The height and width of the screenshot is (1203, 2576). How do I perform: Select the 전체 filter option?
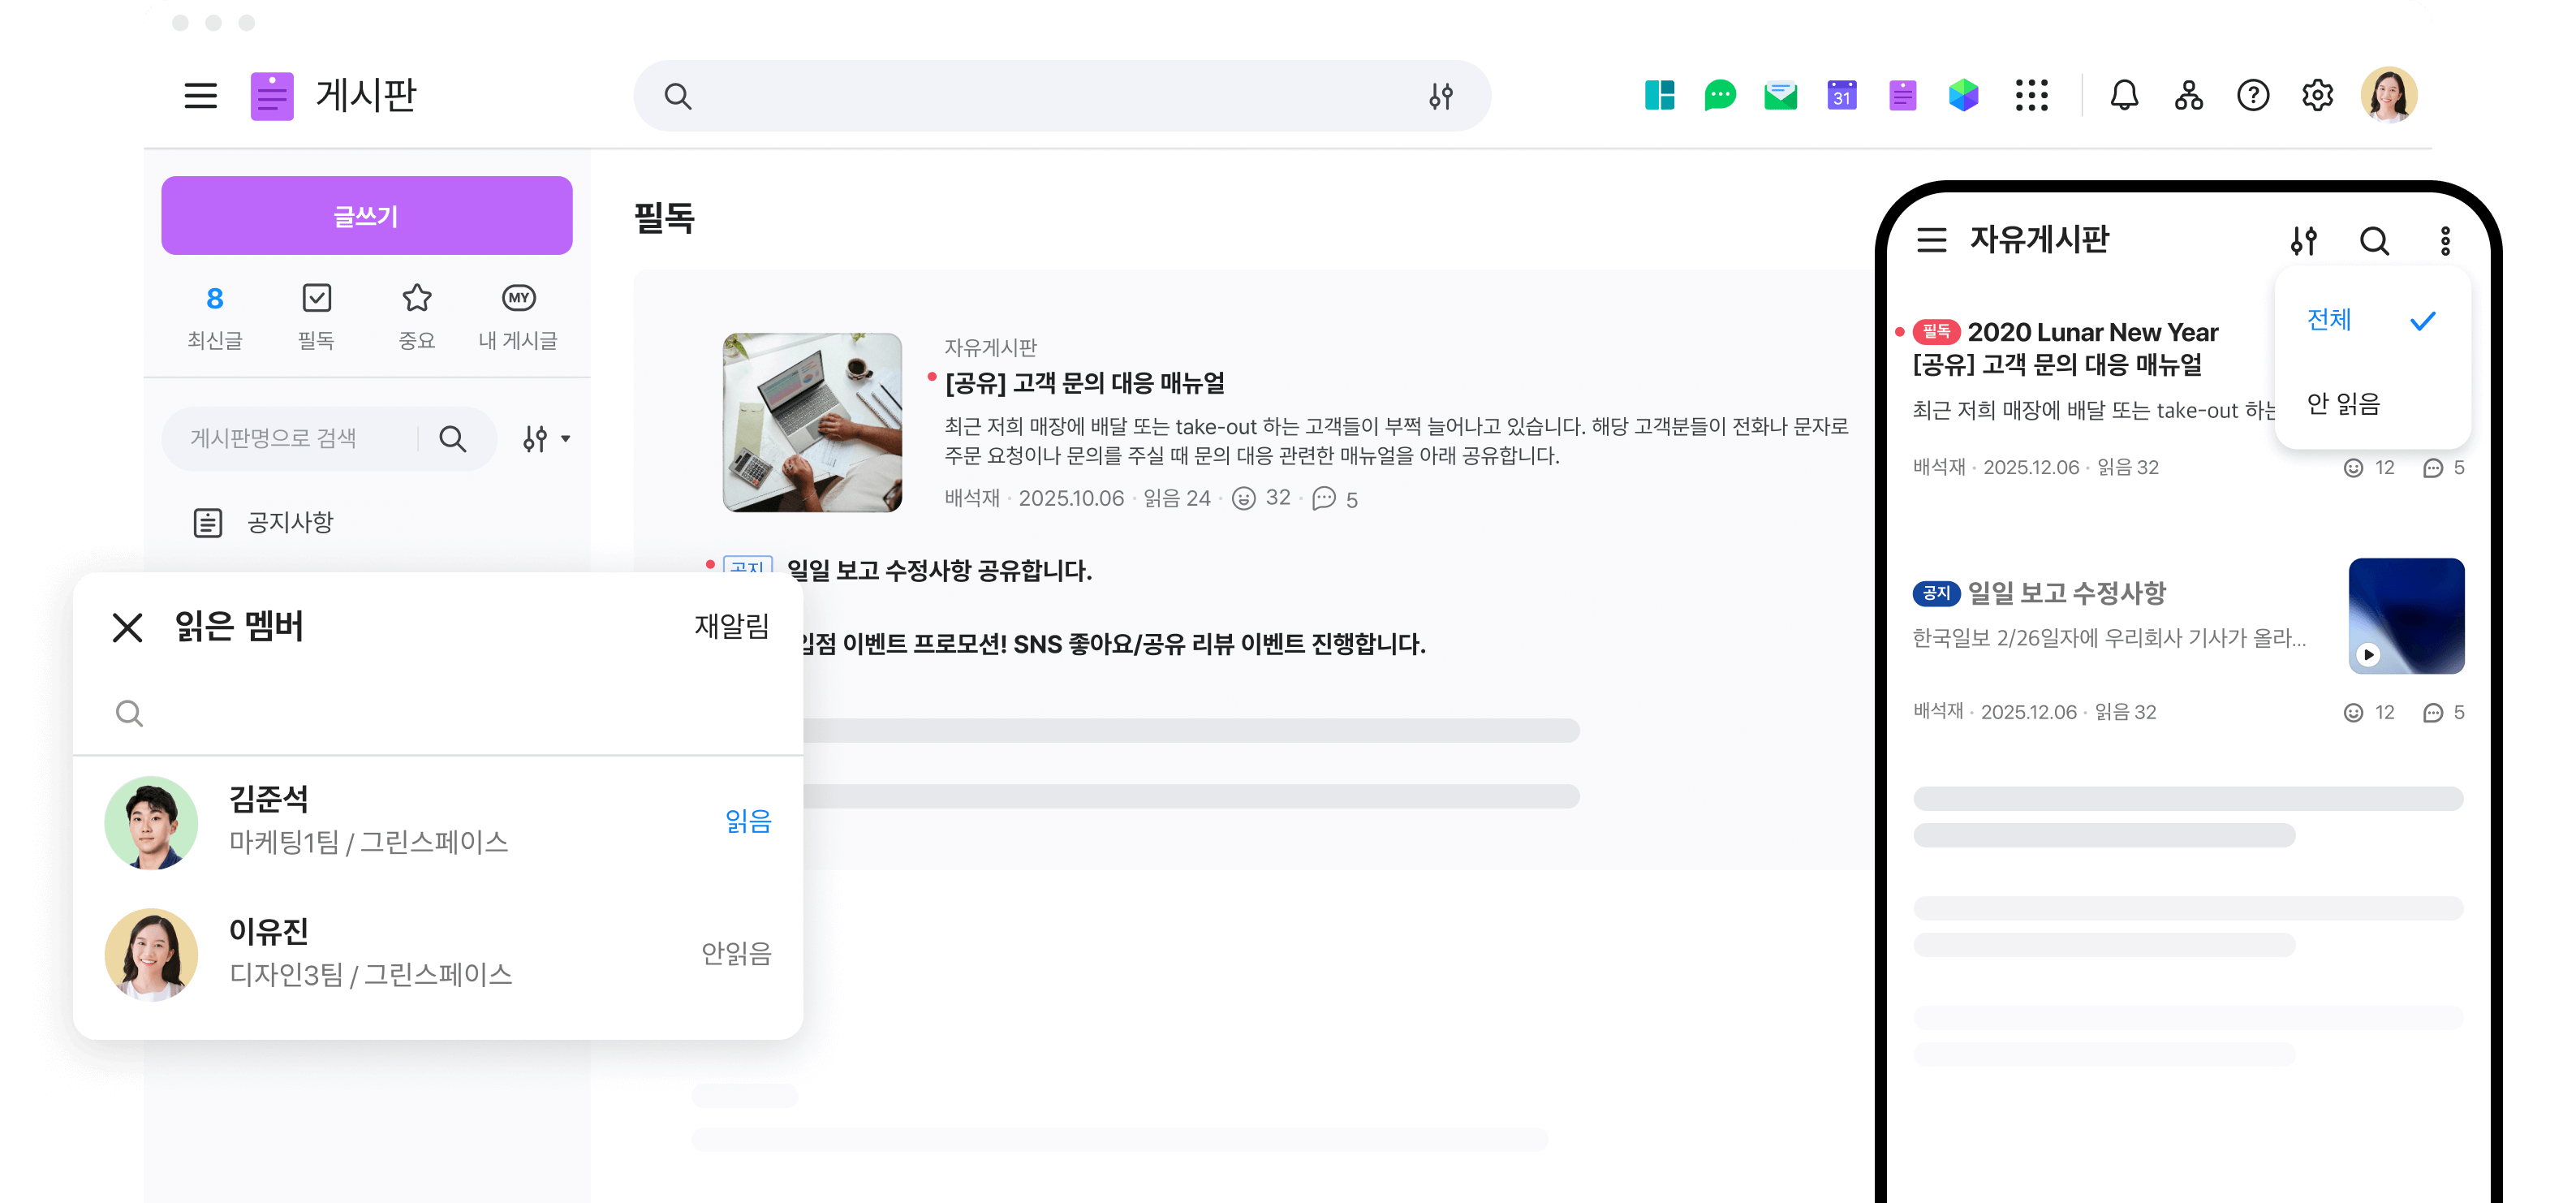[x=2329, y=320]
